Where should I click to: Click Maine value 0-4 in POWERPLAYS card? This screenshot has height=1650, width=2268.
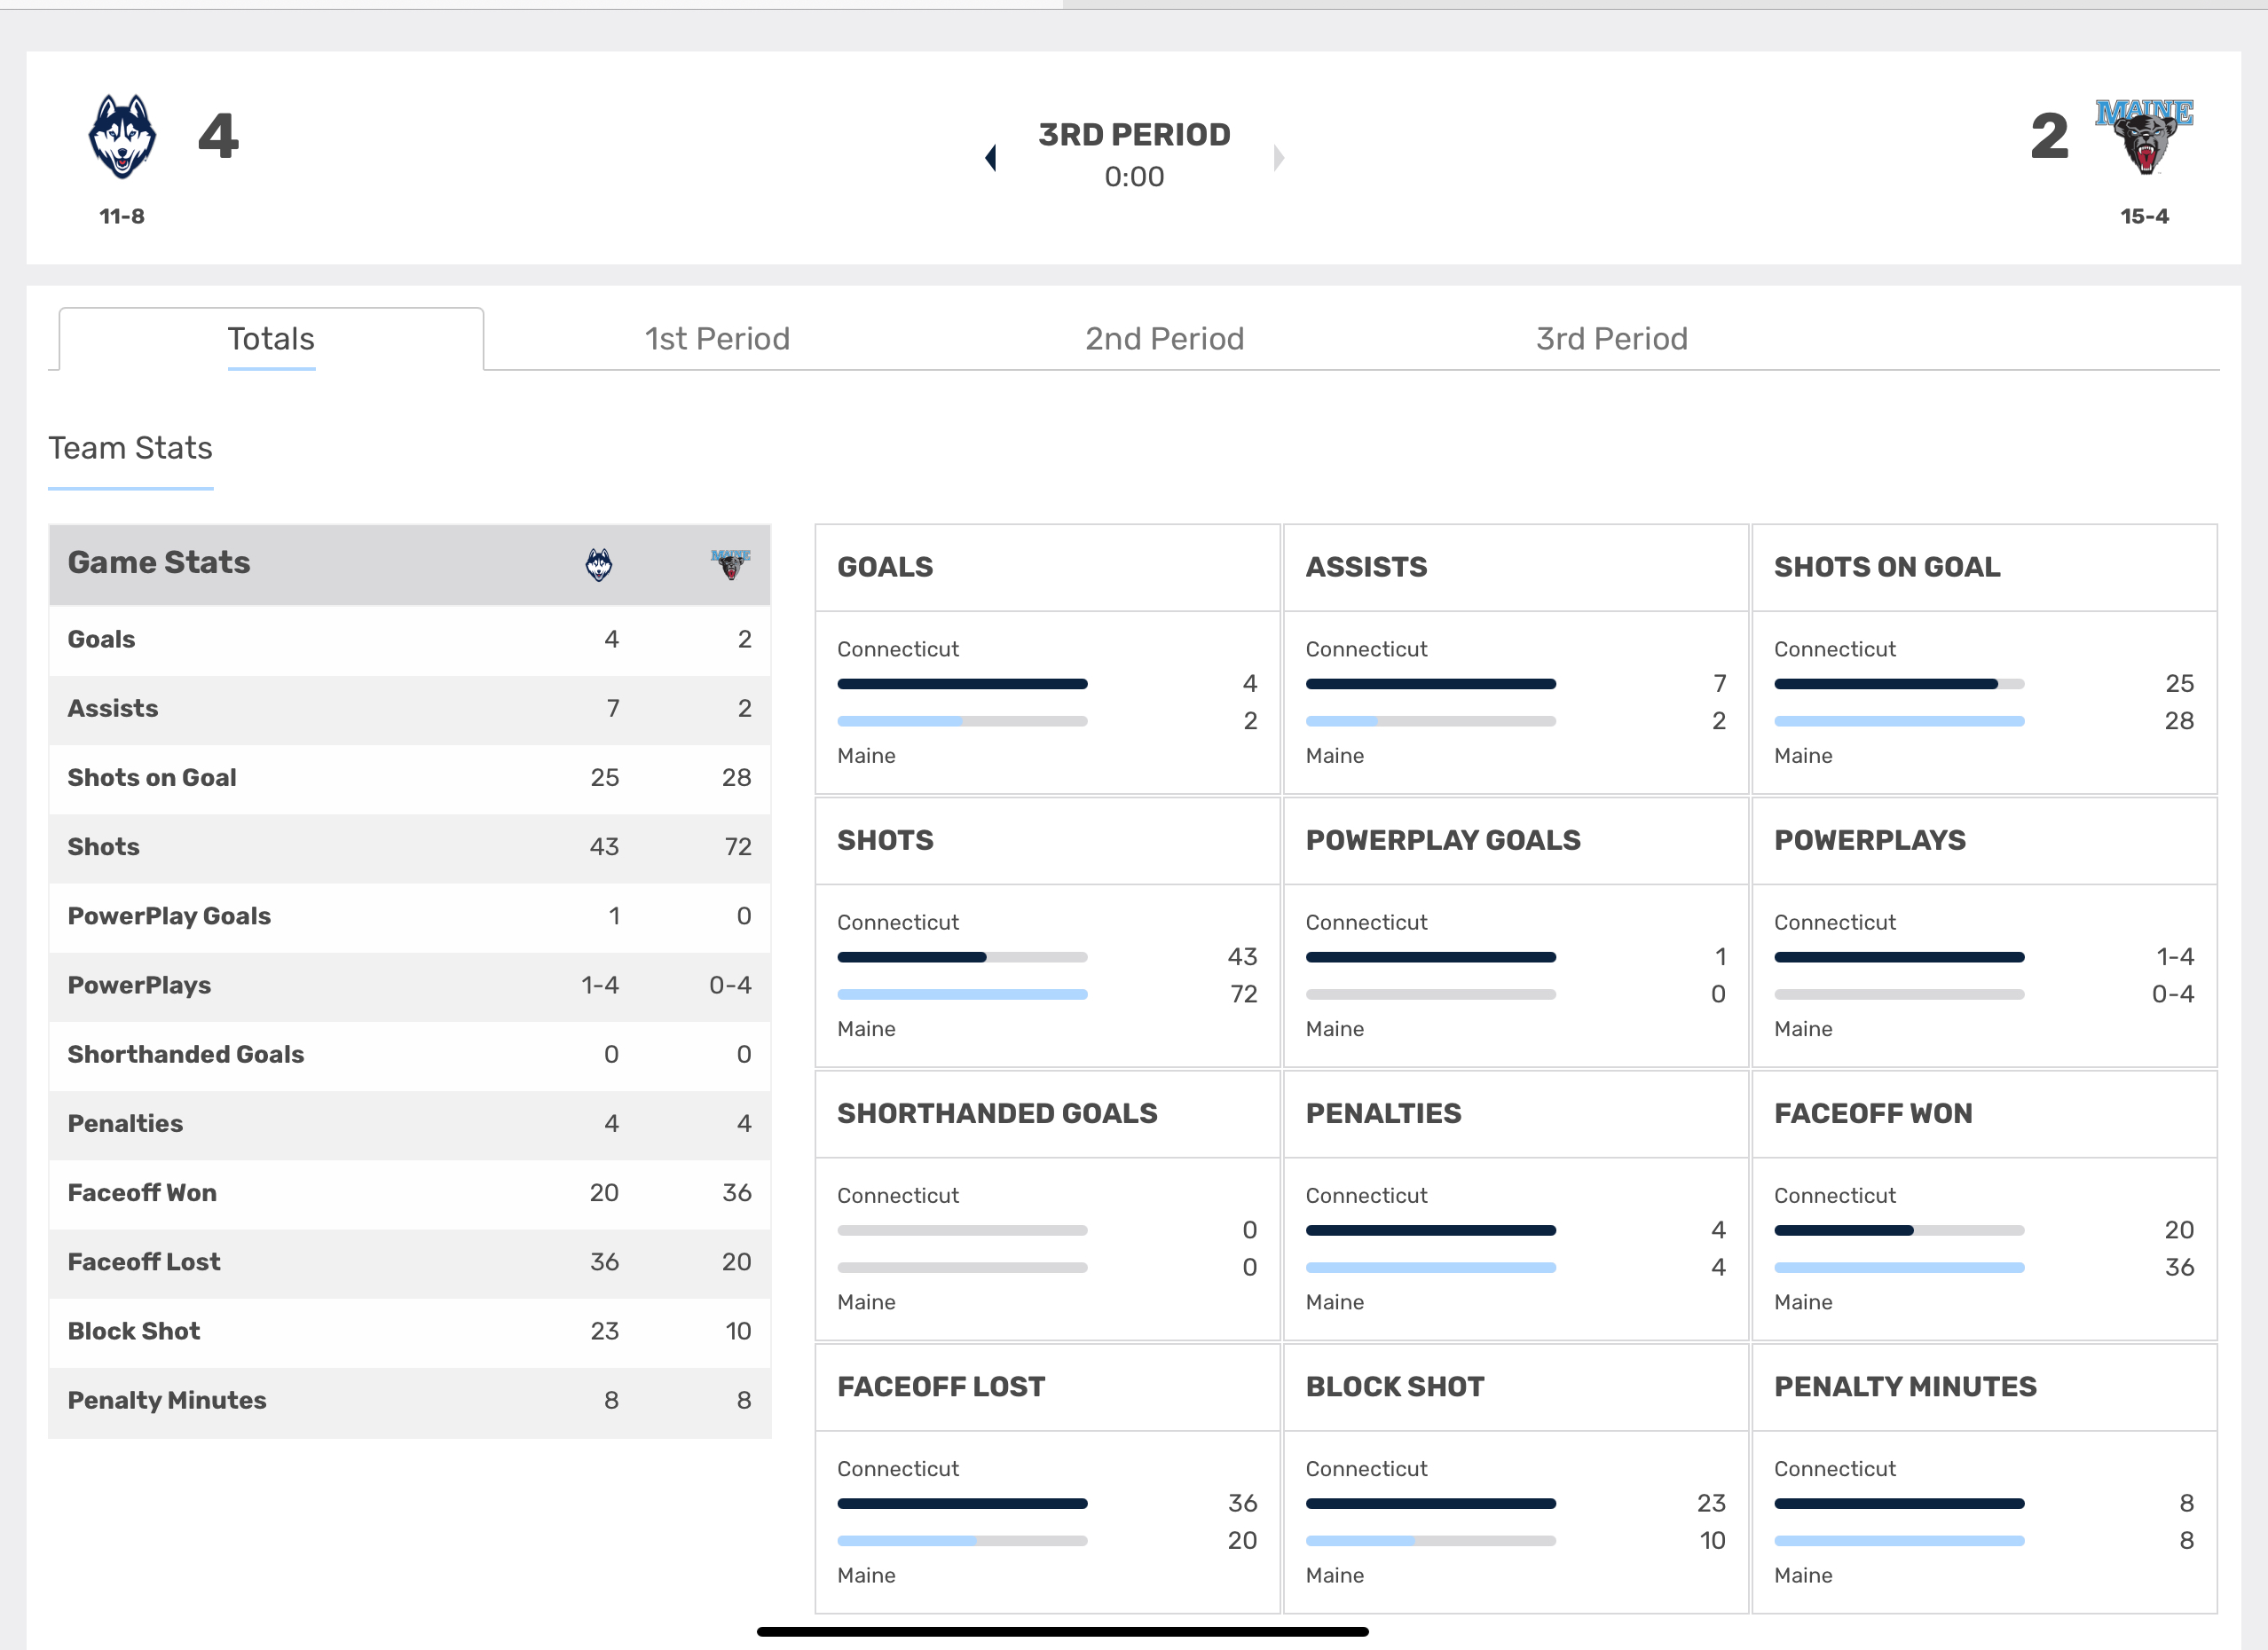pyautogui.click(x=2172, y=994)
